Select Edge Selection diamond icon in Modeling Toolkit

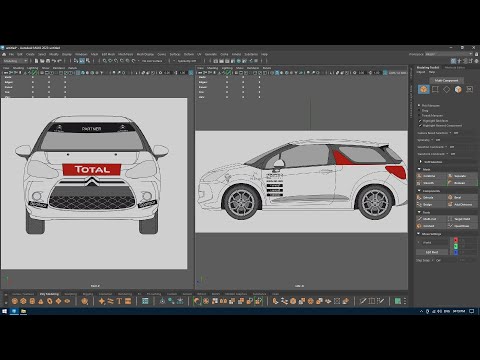point(446,89)
